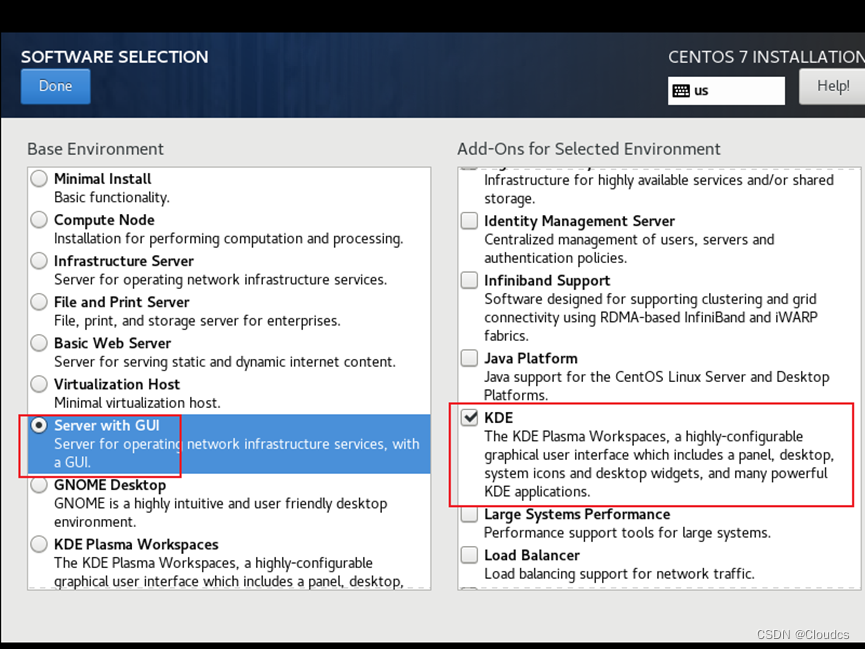
Task: Enable Large Systems Performance support
Action: [x=468, y=513]
